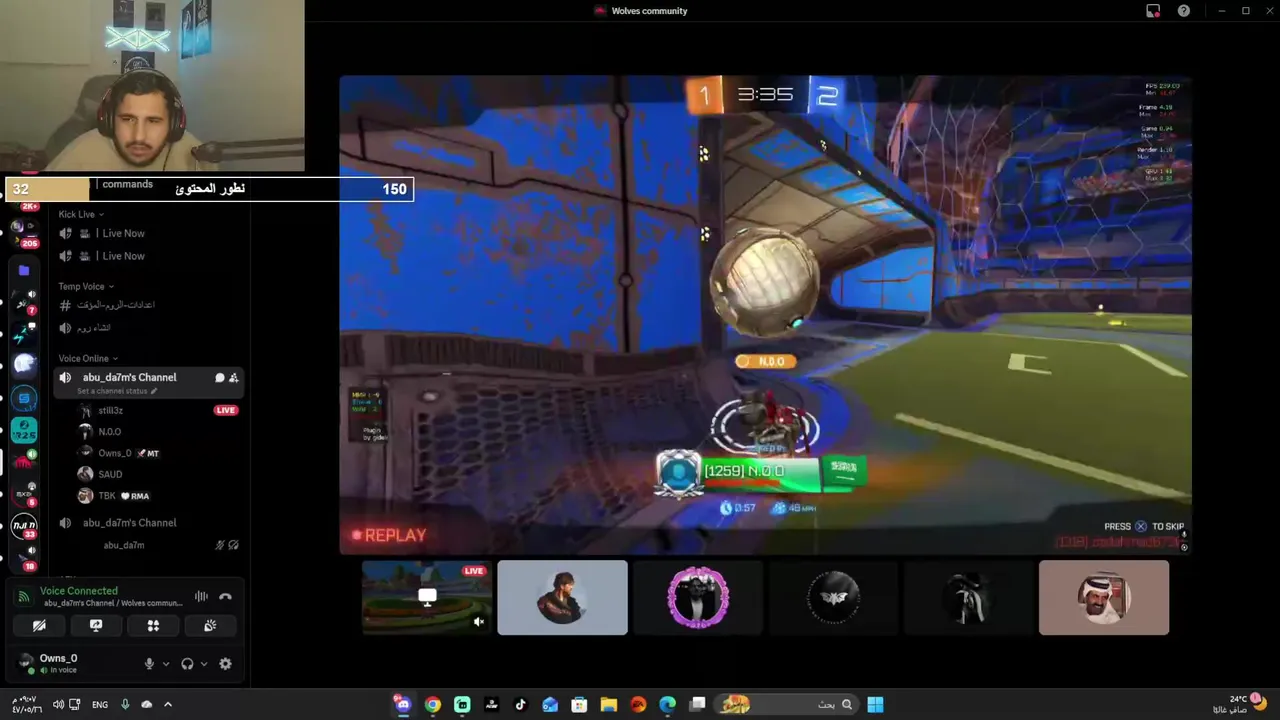Open the User Settings gear
The width and height of the screenshot is (1280, 720).
point(225,664)
